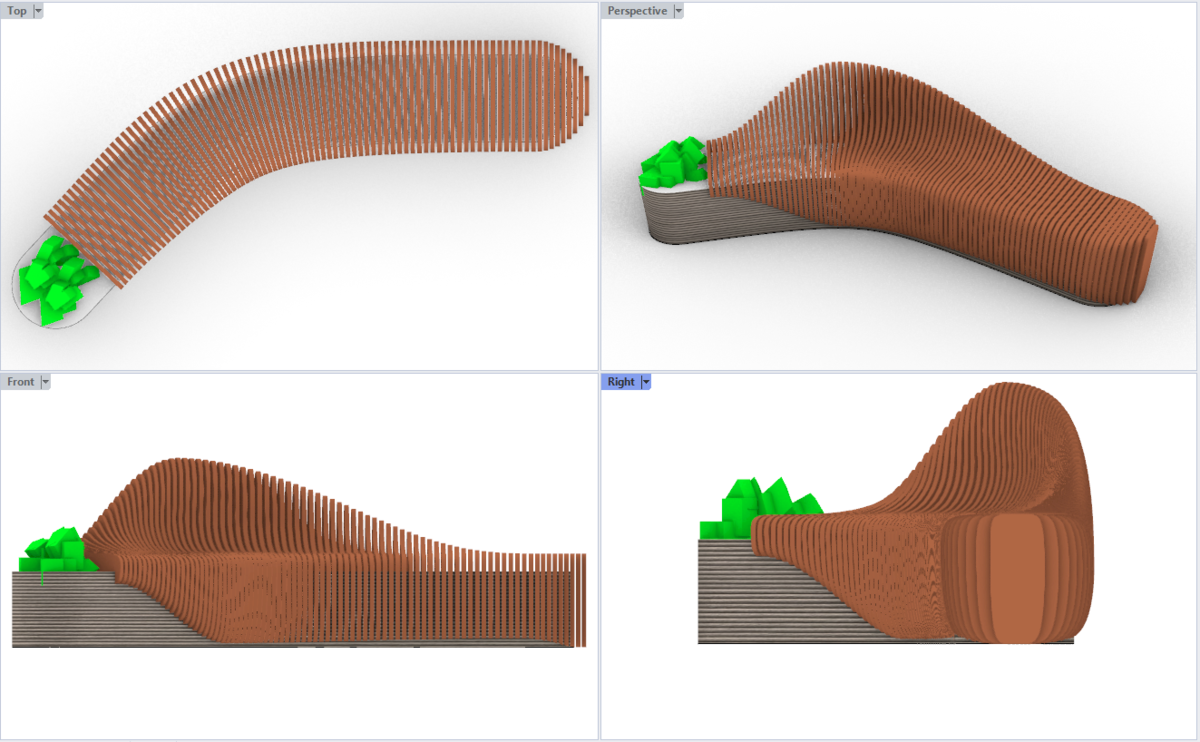Open the Top viewport dropdown arrow
Viewport: 1200px width, 742px height.
(38, 11)
